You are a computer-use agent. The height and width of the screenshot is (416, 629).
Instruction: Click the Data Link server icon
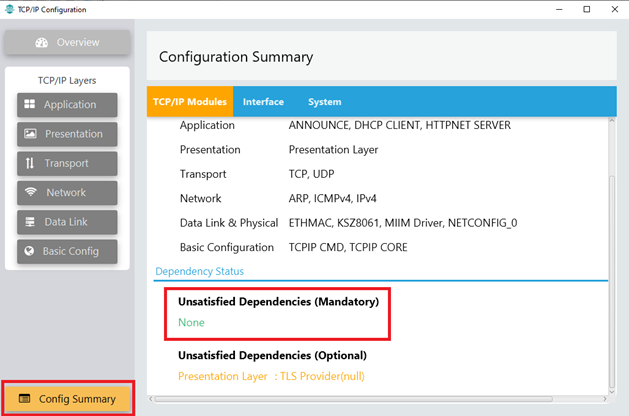[x=30, y=222]
